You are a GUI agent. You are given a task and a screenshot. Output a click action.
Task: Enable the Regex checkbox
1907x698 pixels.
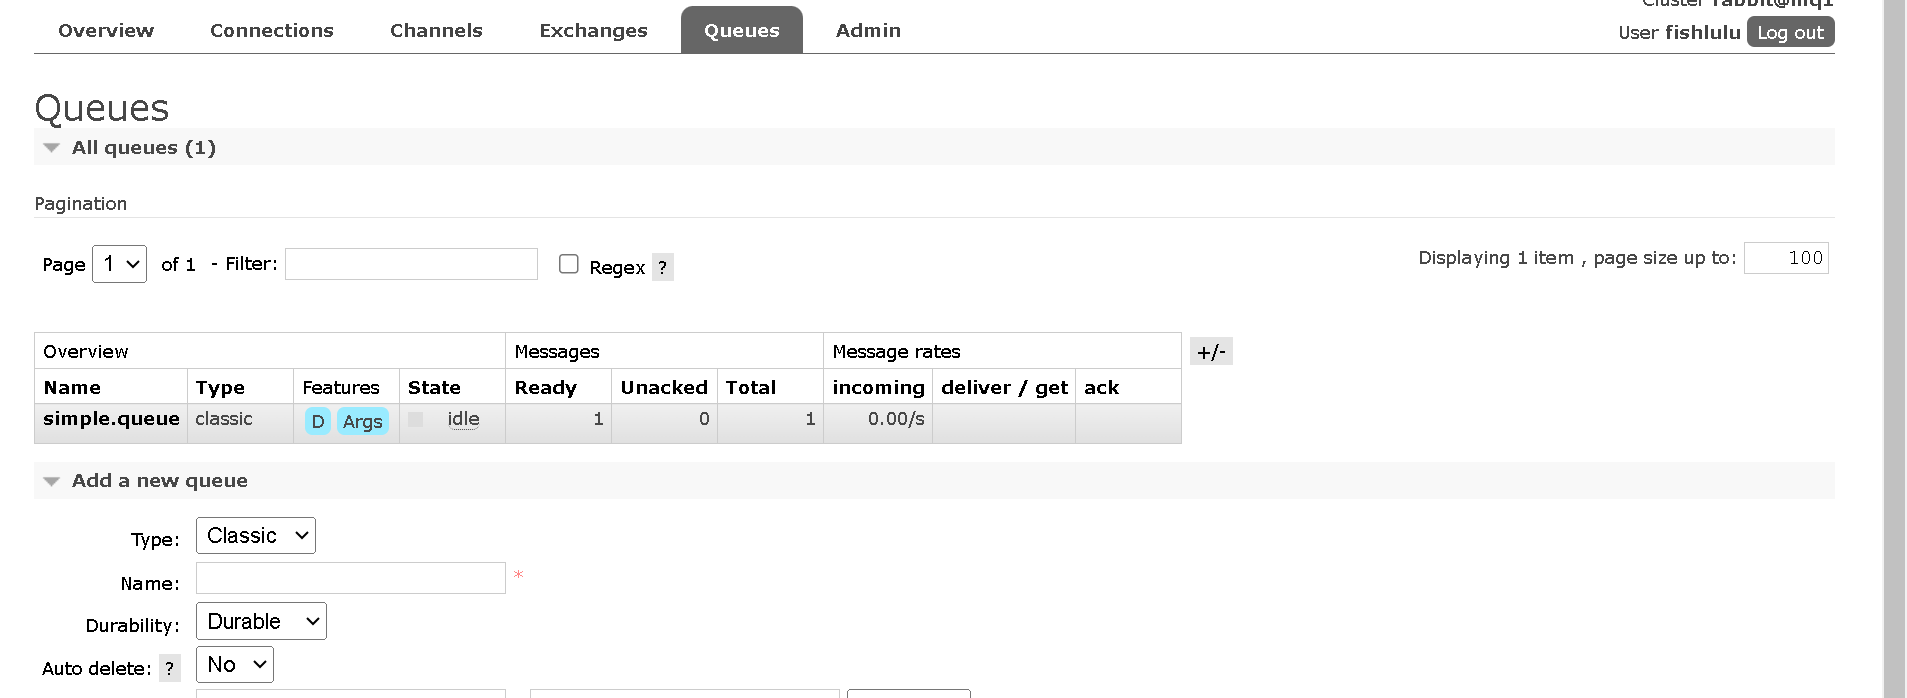tap(569, 264)
